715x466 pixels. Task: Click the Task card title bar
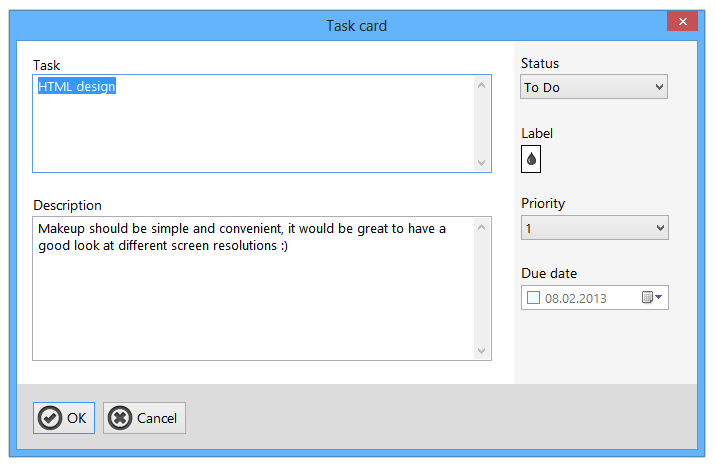coord(357,26)
